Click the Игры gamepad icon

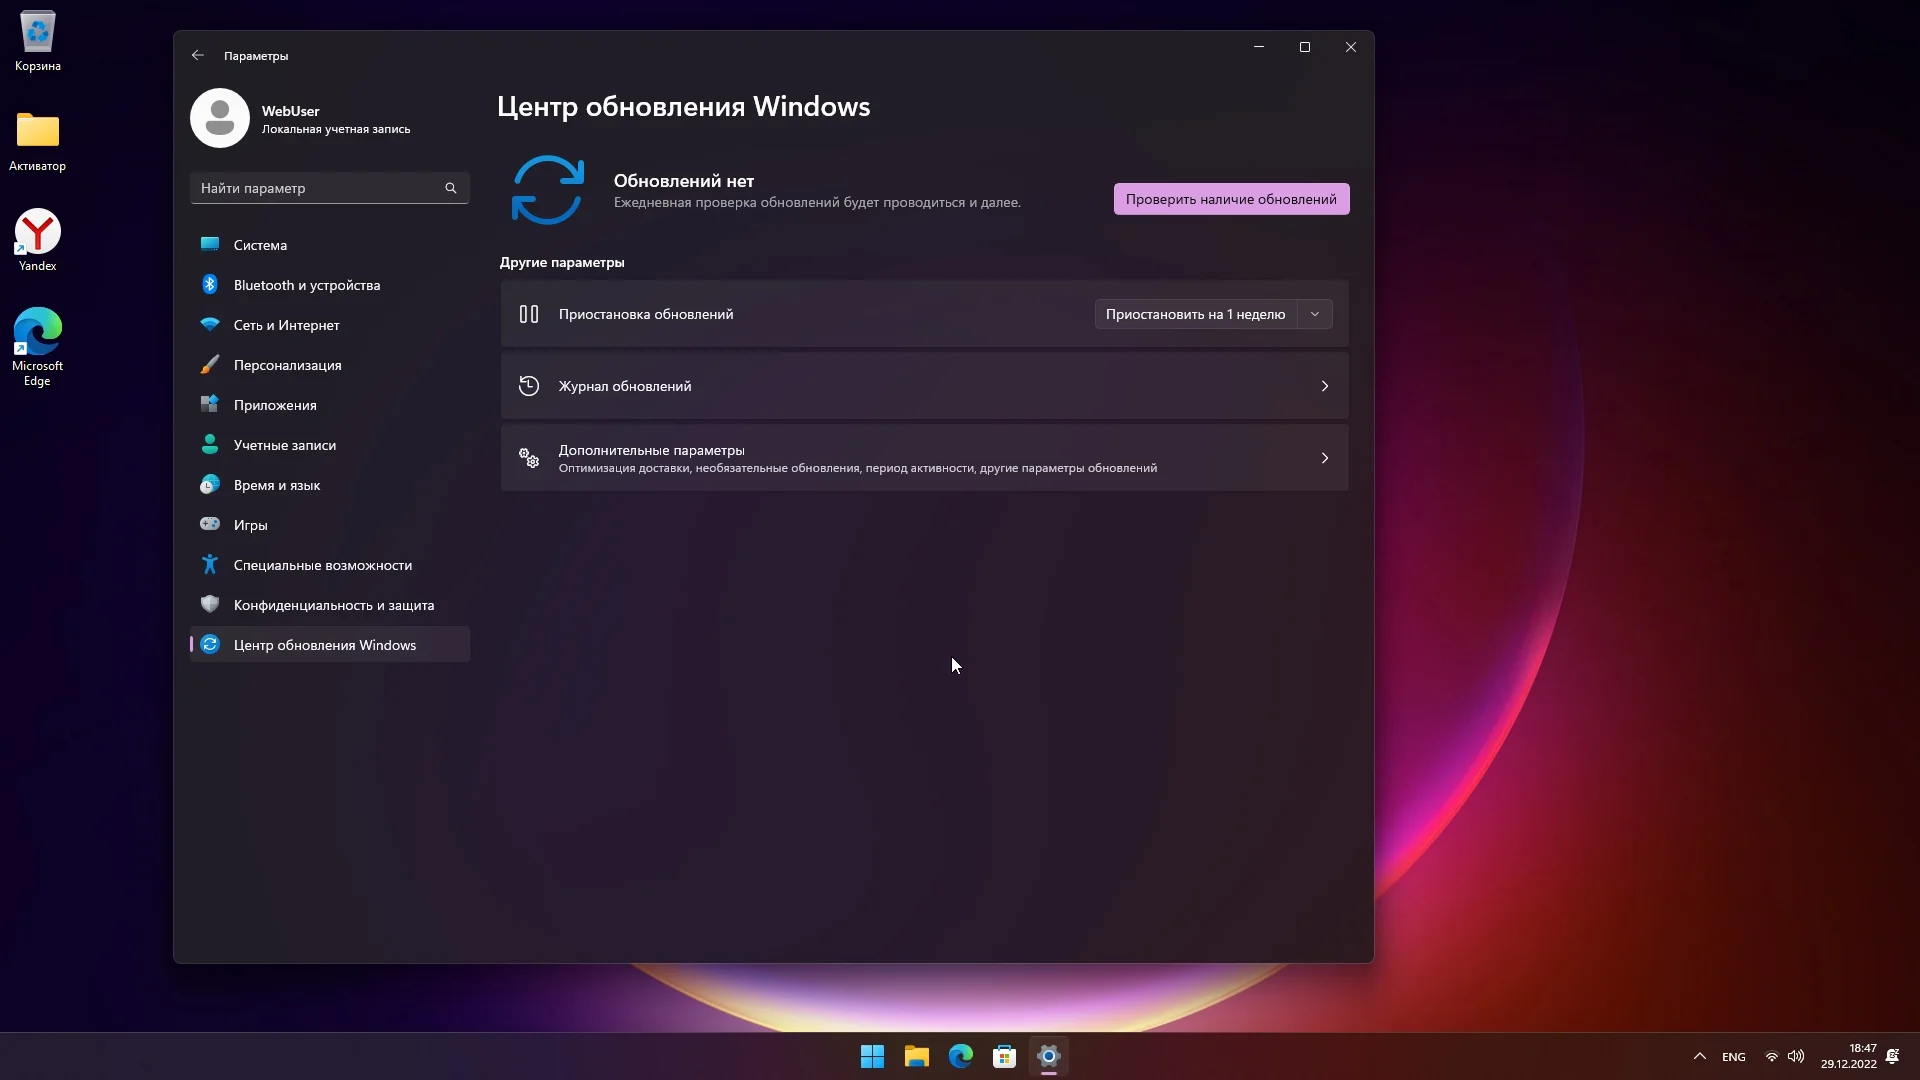210,524
